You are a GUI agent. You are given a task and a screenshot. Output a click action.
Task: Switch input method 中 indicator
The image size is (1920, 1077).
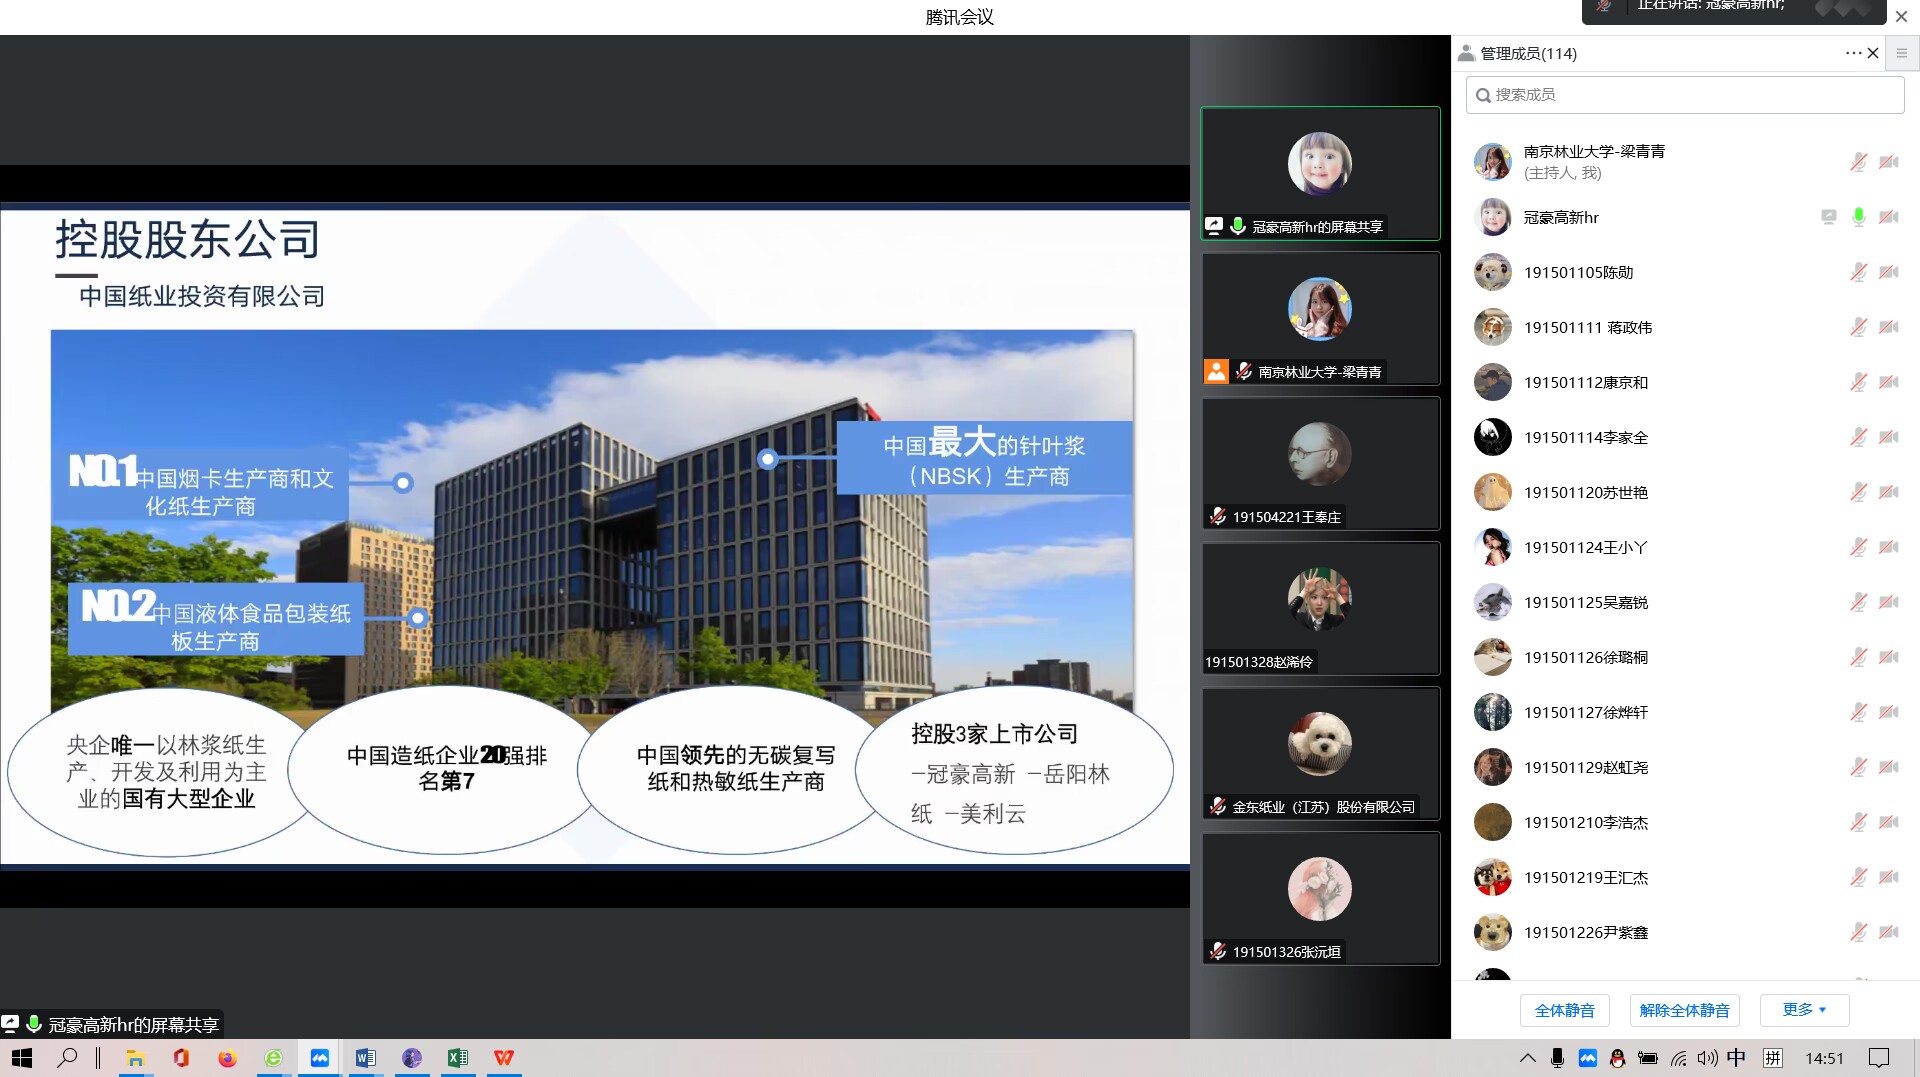pos(1737,1058)
